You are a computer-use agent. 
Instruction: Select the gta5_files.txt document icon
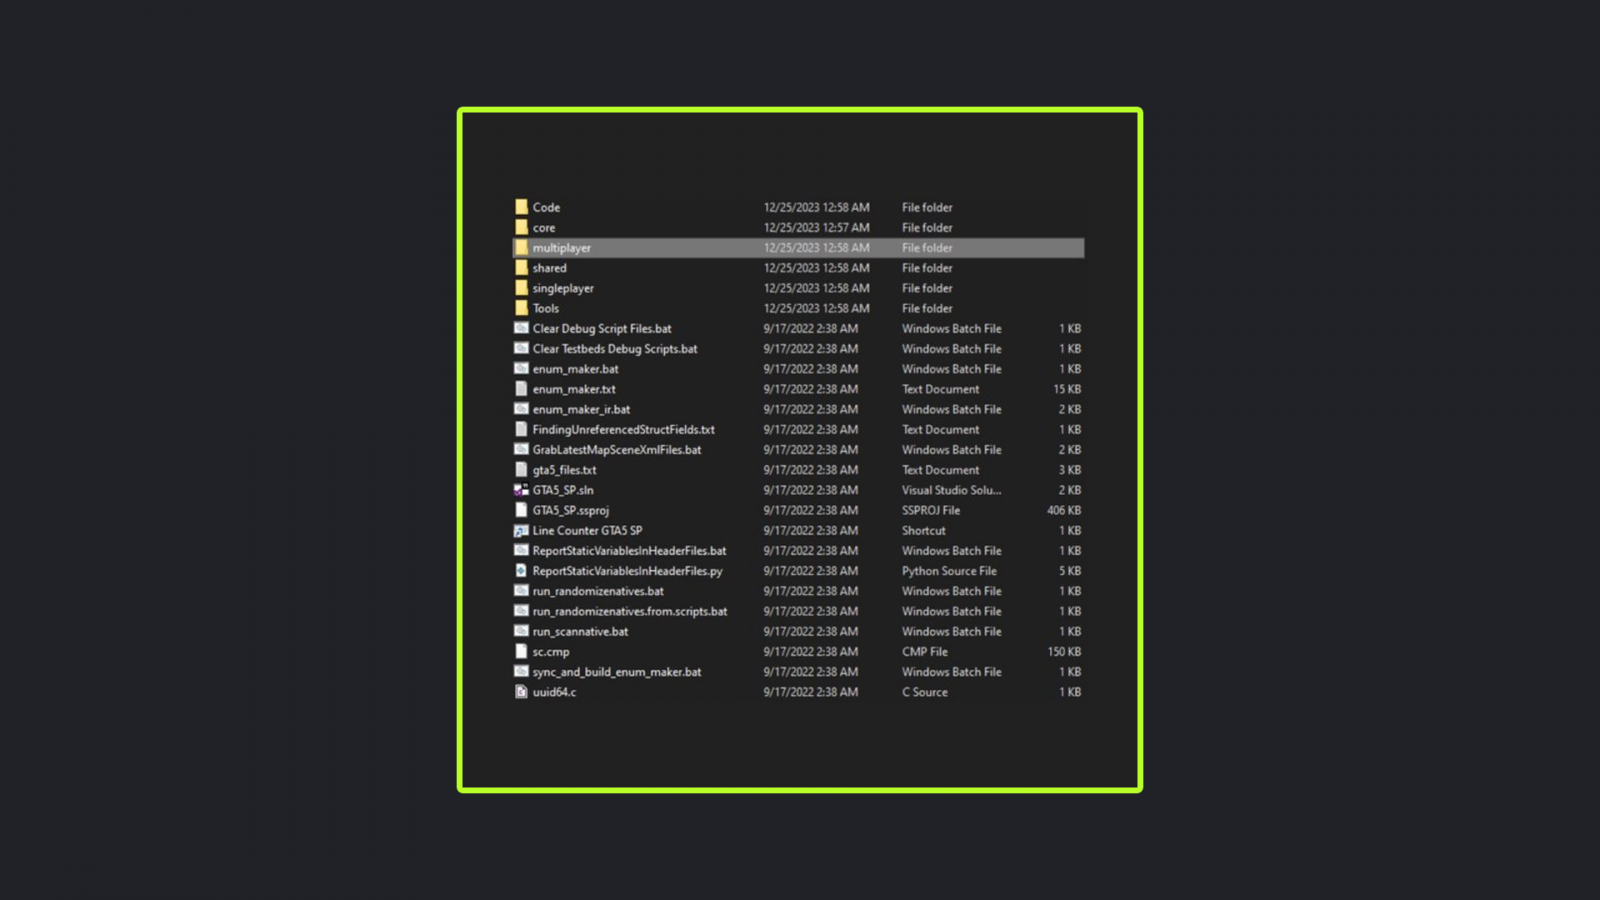click(x=521, y=470)
